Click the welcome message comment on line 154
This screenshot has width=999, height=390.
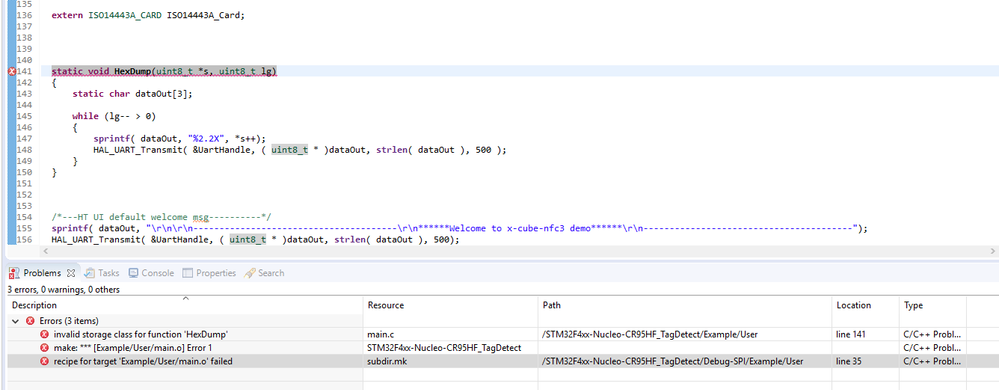click(x=161, y=217)
